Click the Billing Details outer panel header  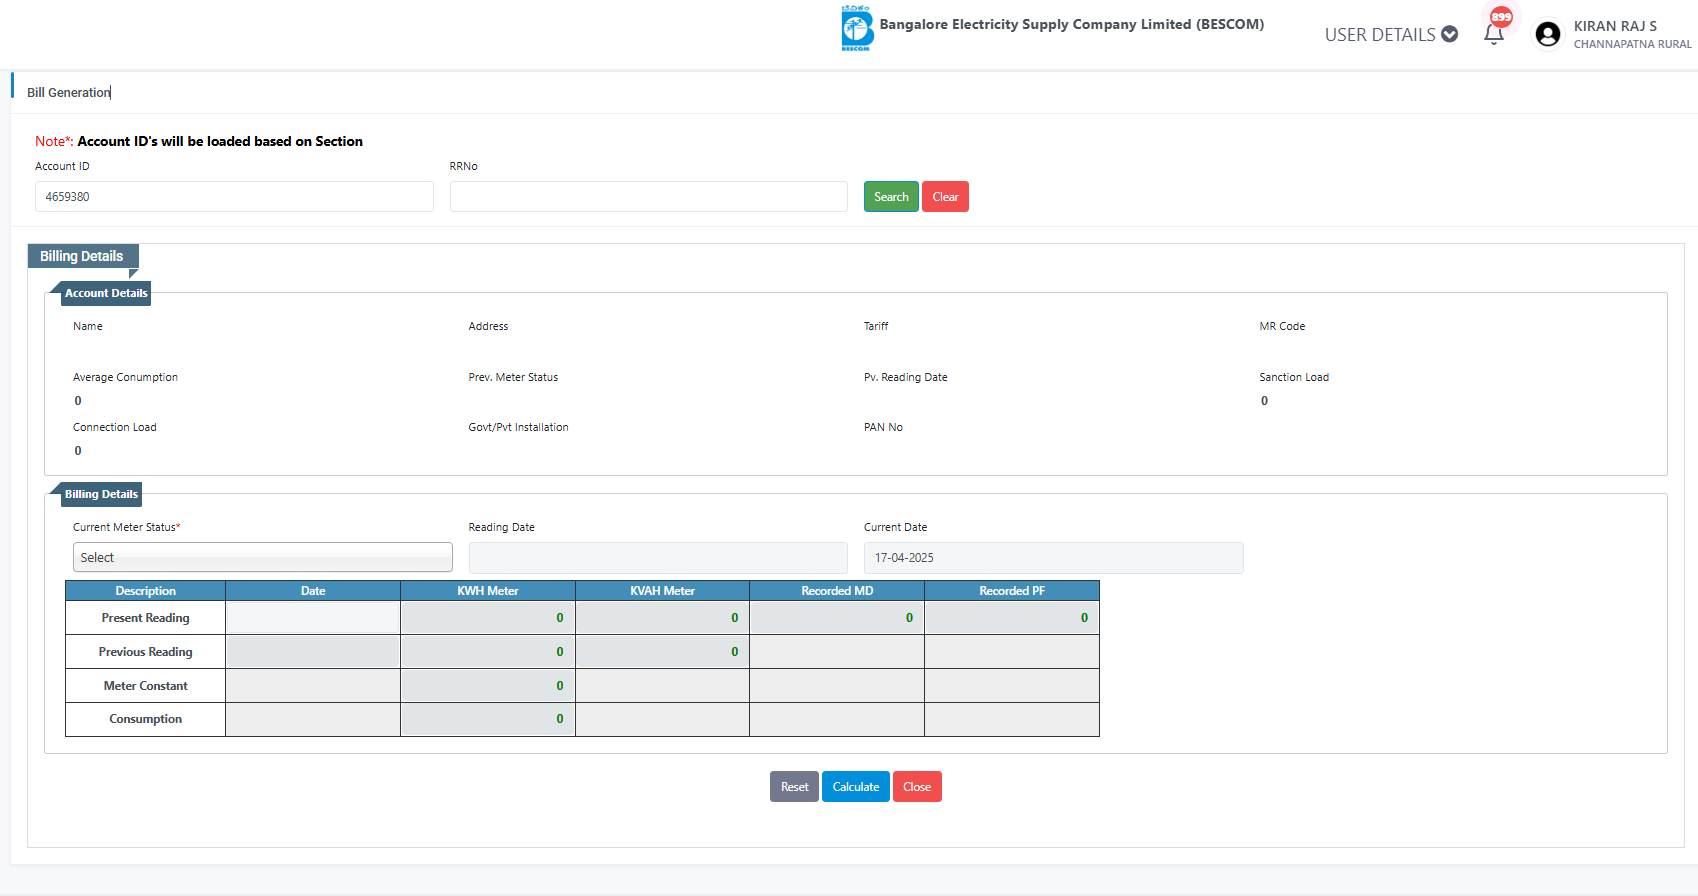click(82, 256)
